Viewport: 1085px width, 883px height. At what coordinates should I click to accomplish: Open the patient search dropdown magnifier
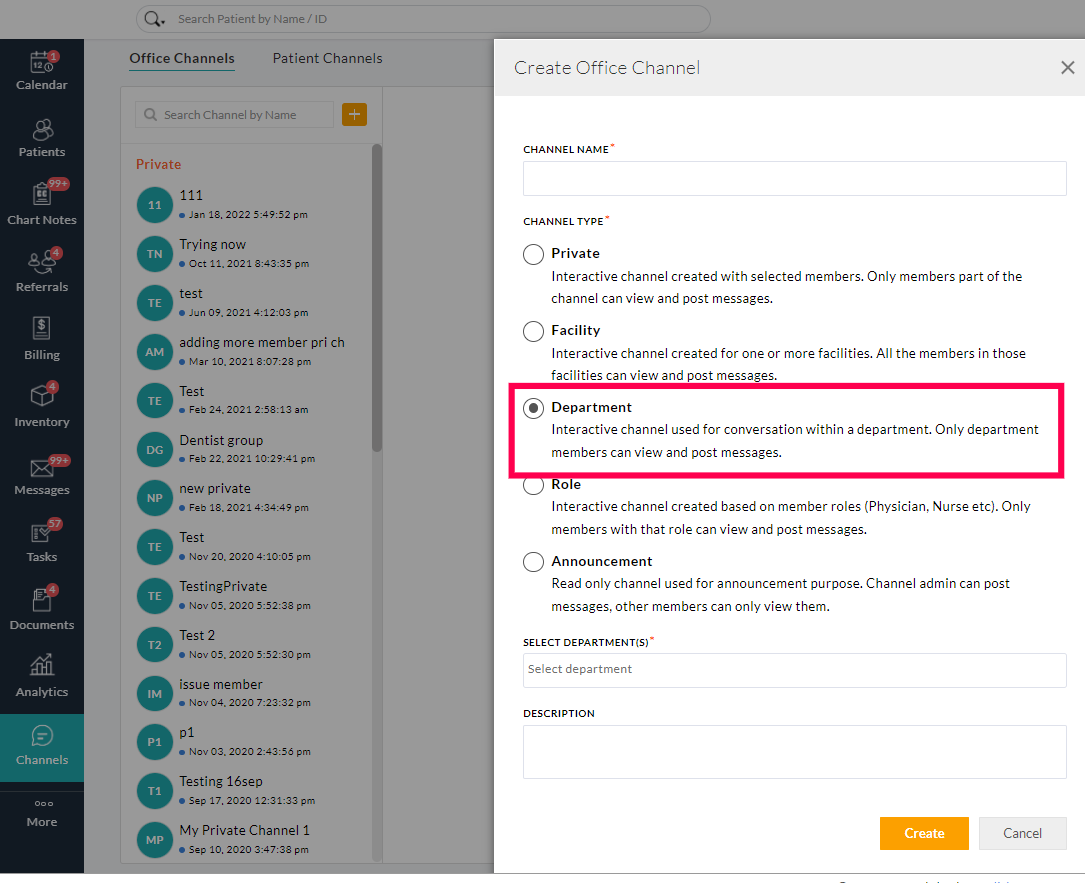pos(153,19)
